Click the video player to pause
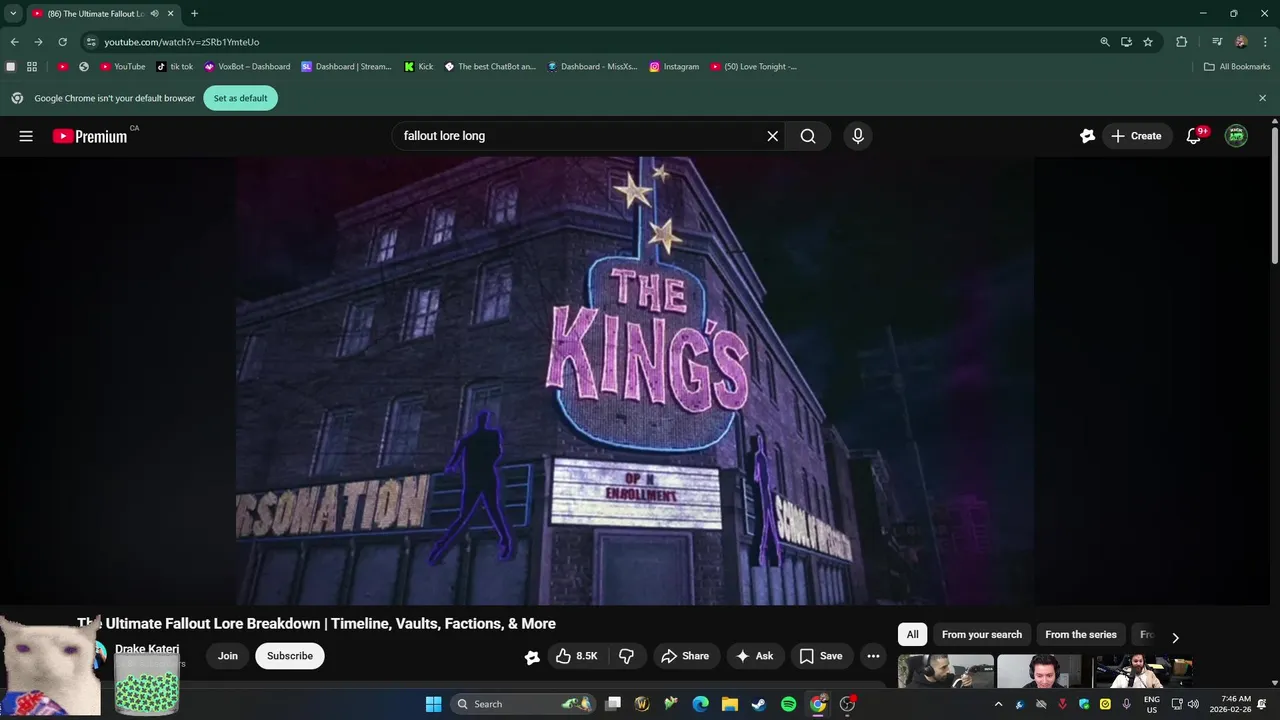 coord(635,380)
